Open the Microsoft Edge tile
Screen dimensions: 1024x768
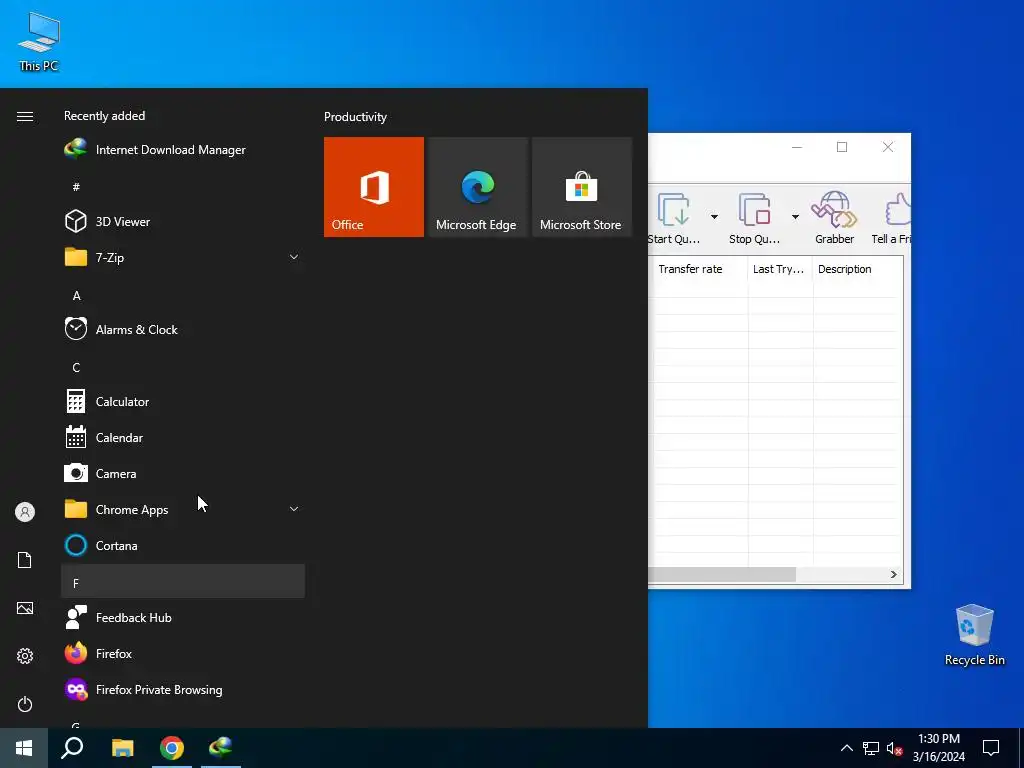[x=477, y=187]
